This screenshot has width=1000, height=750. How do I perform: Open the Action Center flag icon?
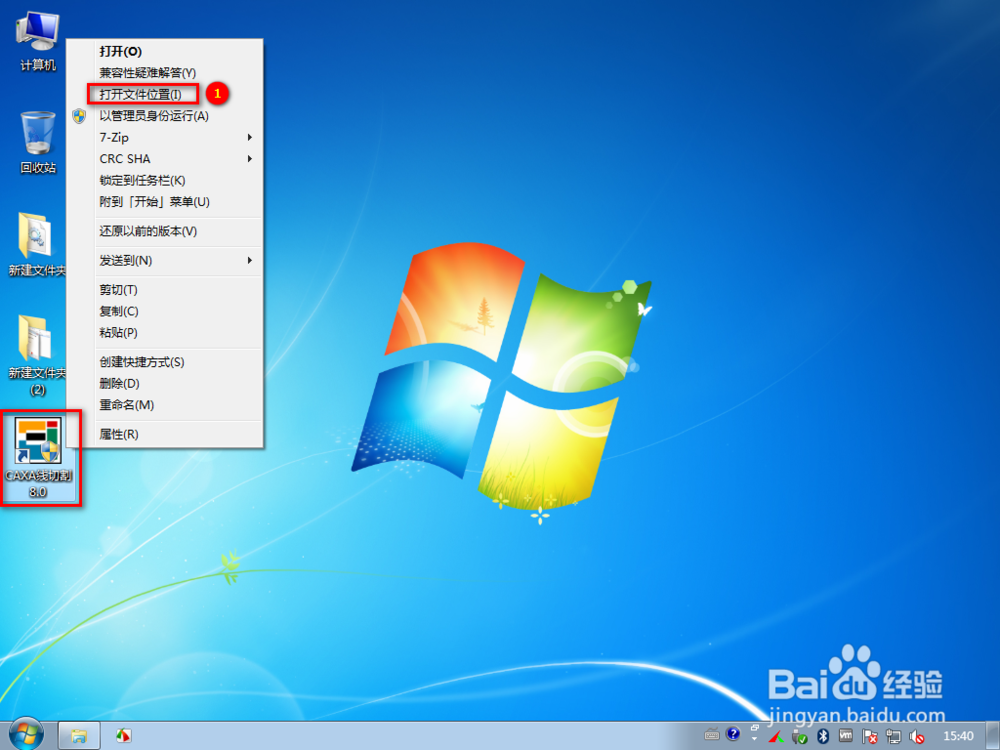(x=869, y=737)
